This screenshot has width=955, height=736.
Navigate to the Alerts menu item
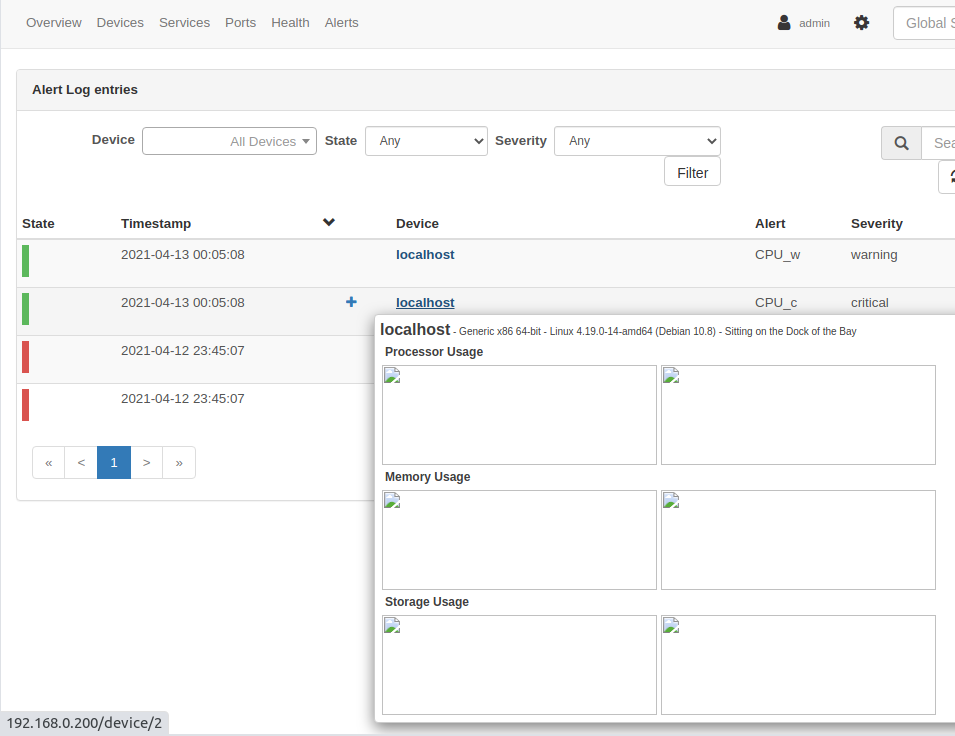click(x=341, y=22)
